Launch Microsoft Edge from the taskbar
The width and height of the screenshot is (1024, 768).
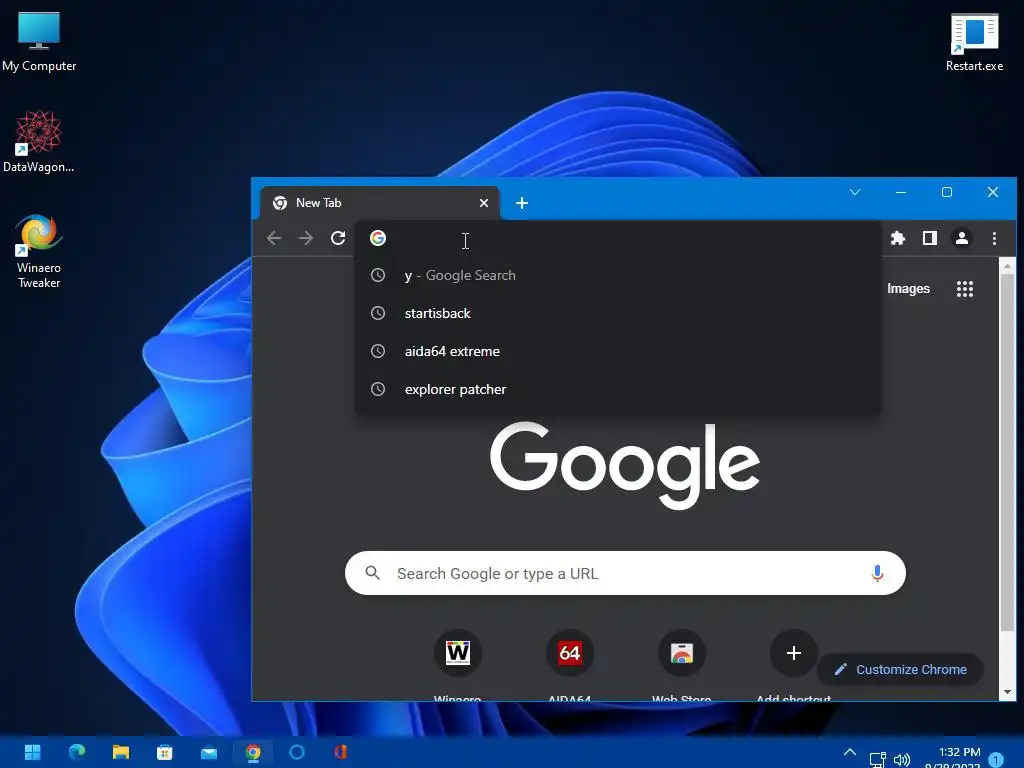click(77, 752)
